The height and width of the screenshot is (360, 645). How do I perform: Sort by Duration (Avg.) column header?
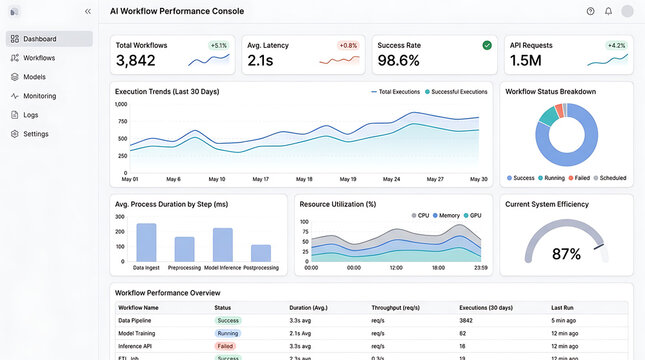coord(309,307)
